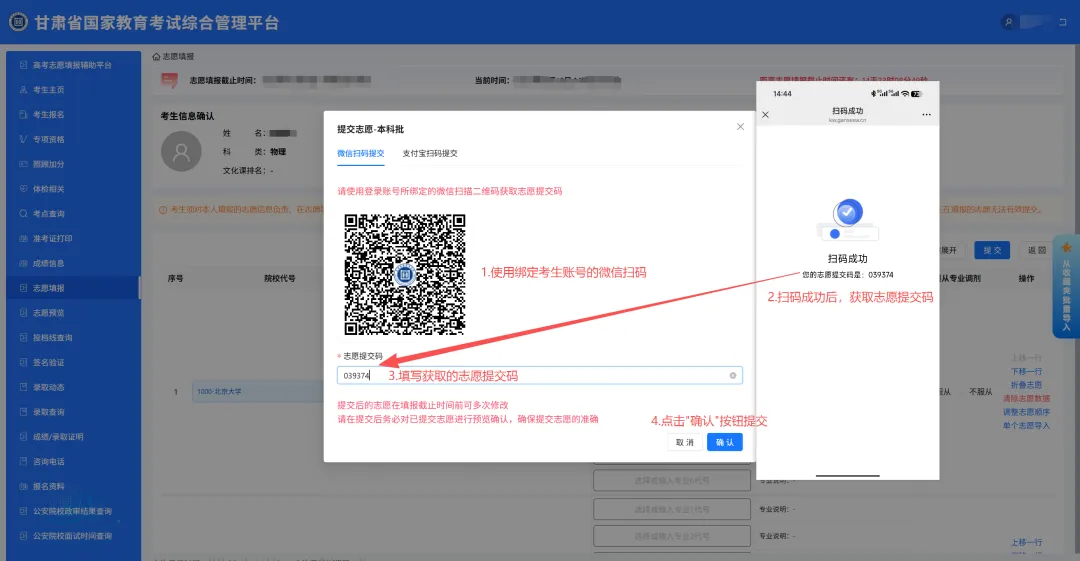Switch to 支付宝扫码提交 tab

pos(430,153)
